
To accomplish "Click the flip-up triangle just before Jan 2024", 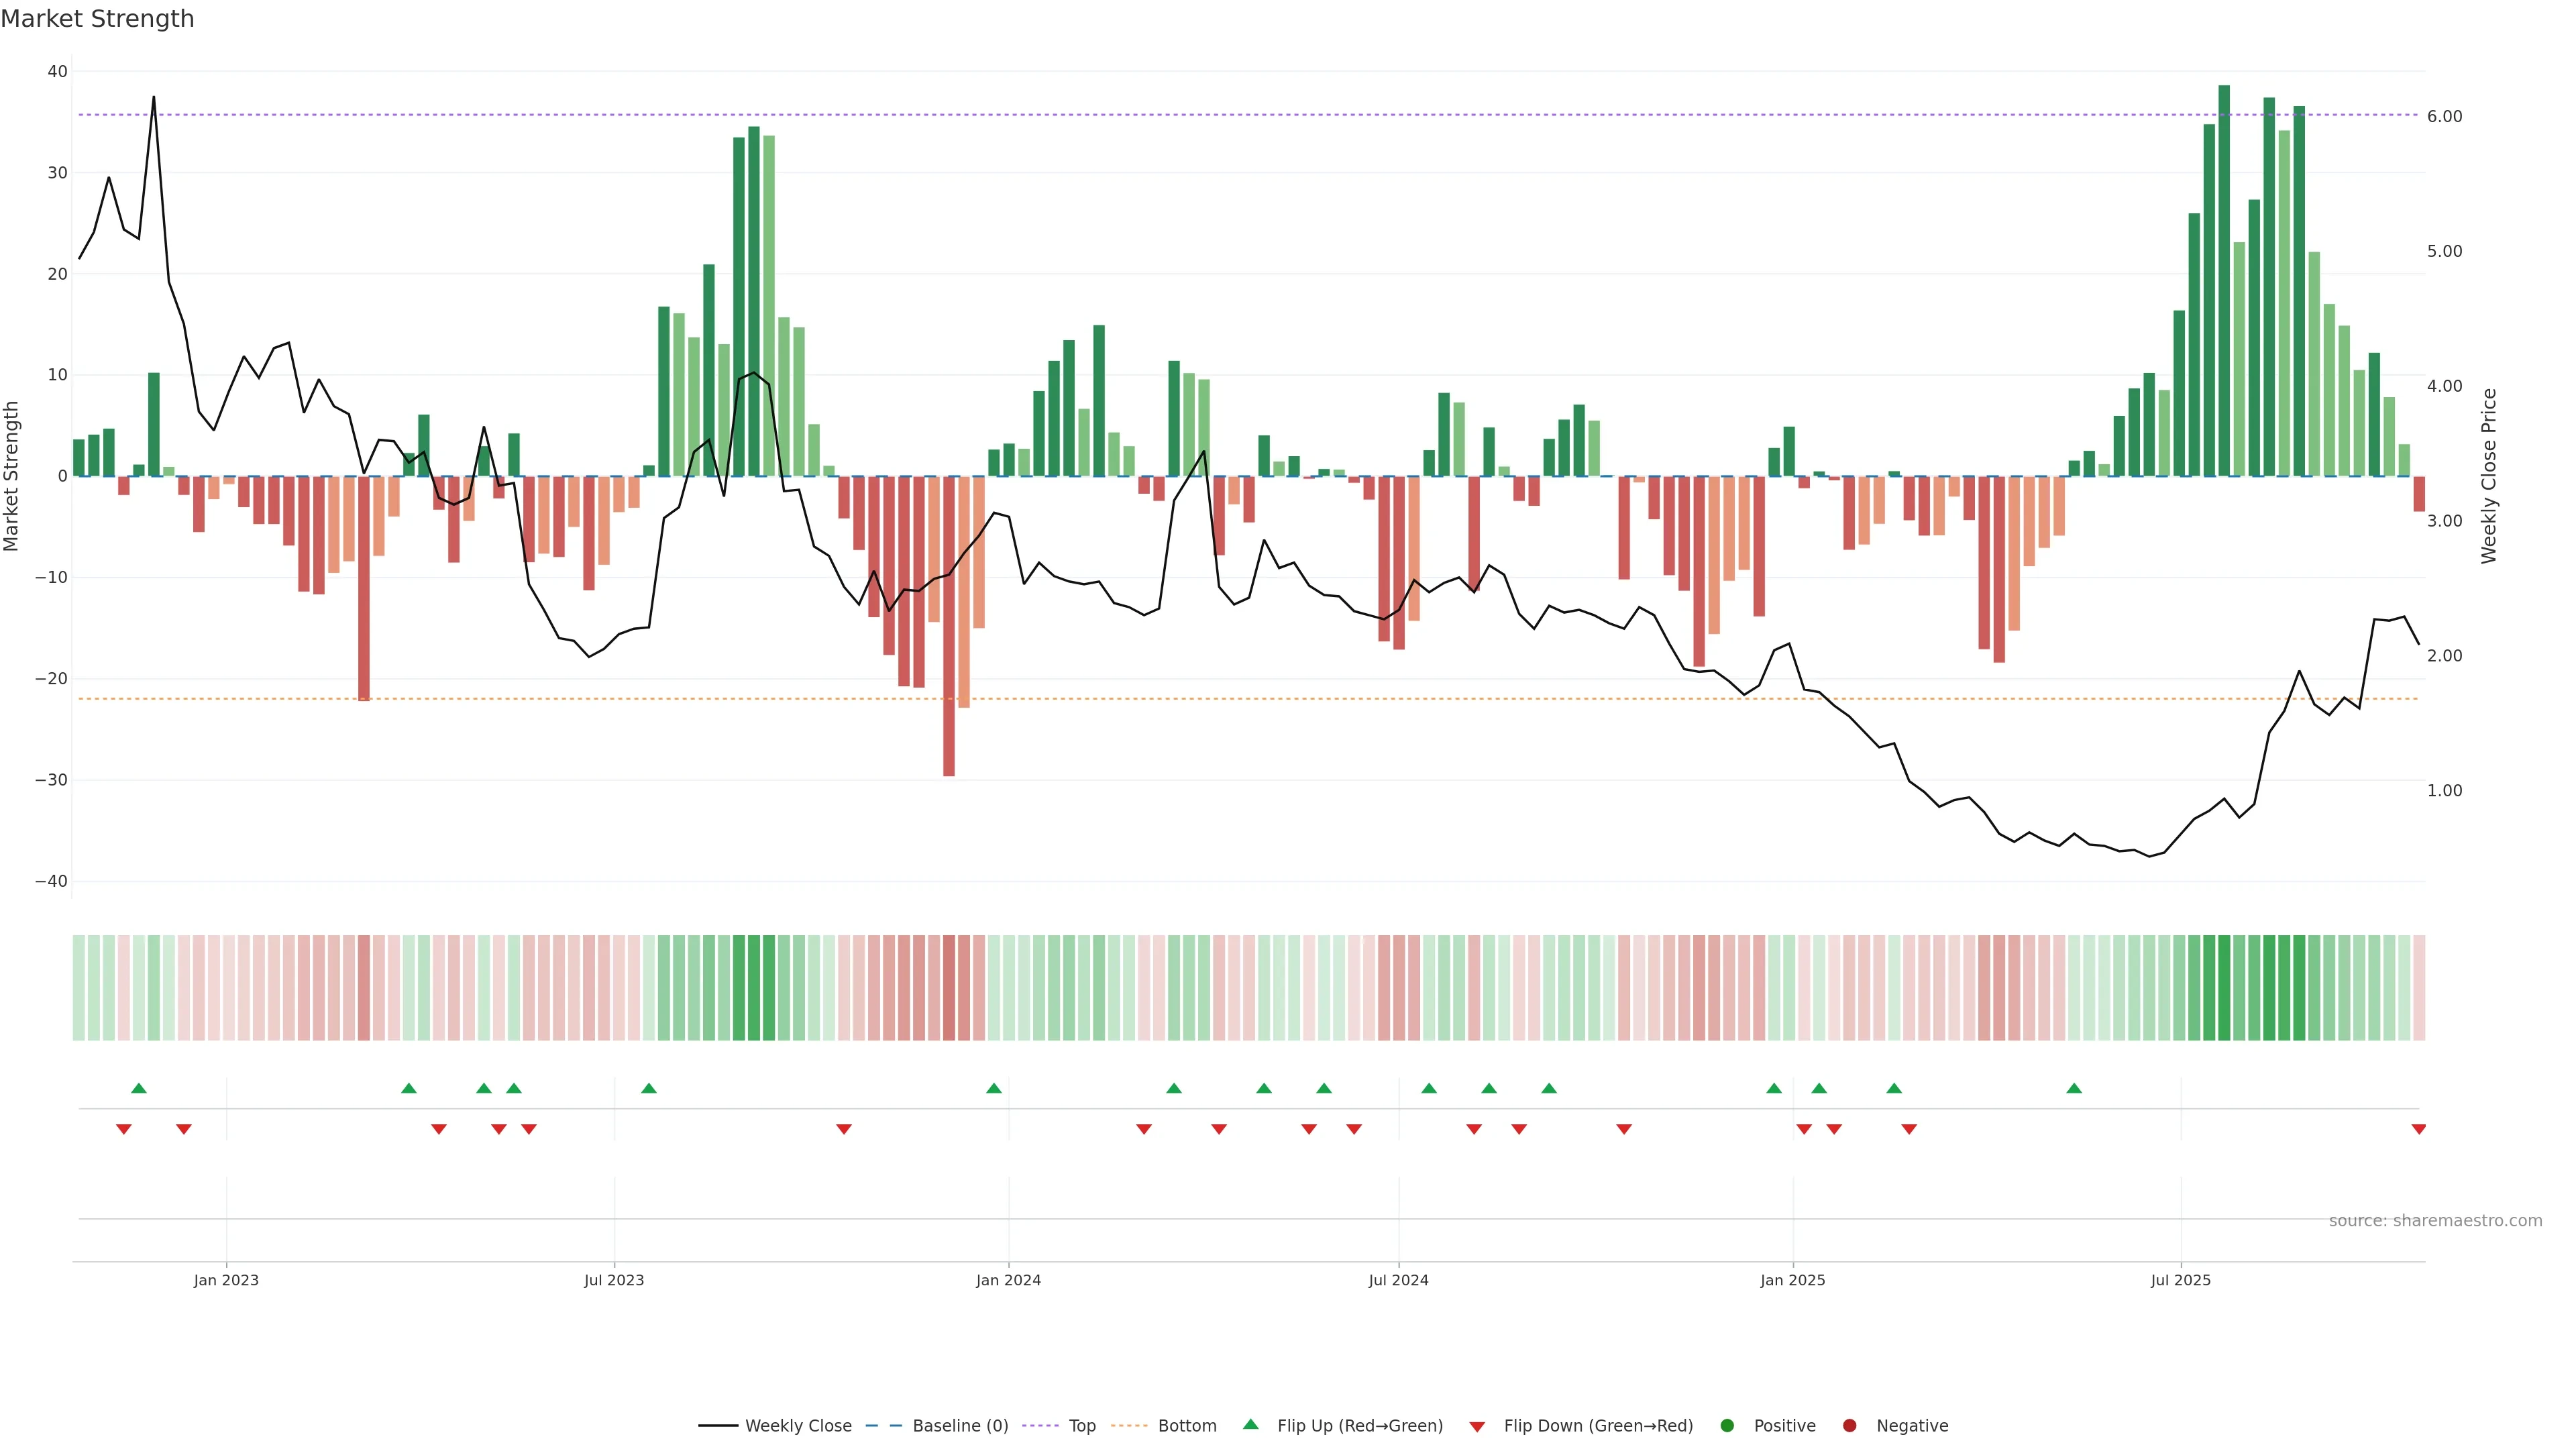I will point(993,1088).
